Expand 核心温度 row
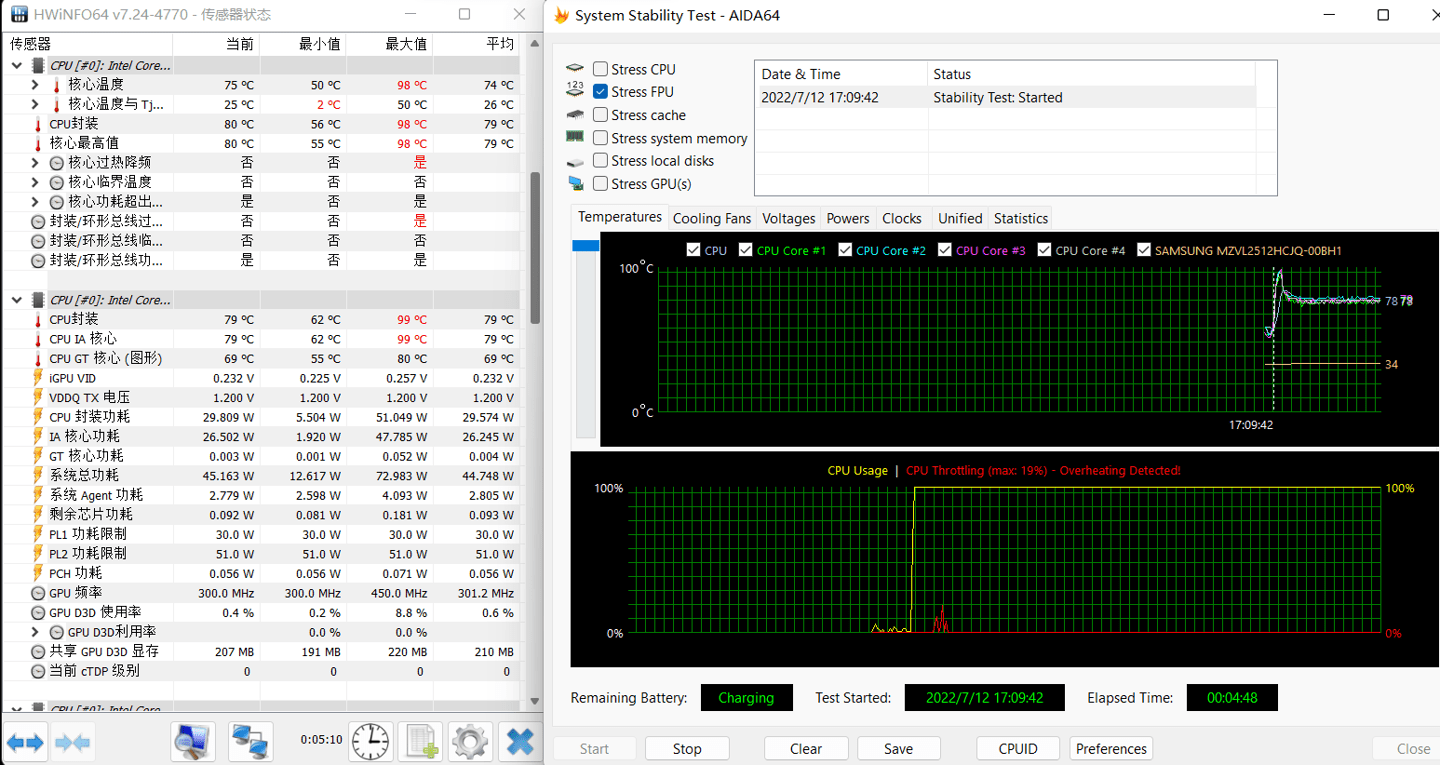 (x=35, y=85)
